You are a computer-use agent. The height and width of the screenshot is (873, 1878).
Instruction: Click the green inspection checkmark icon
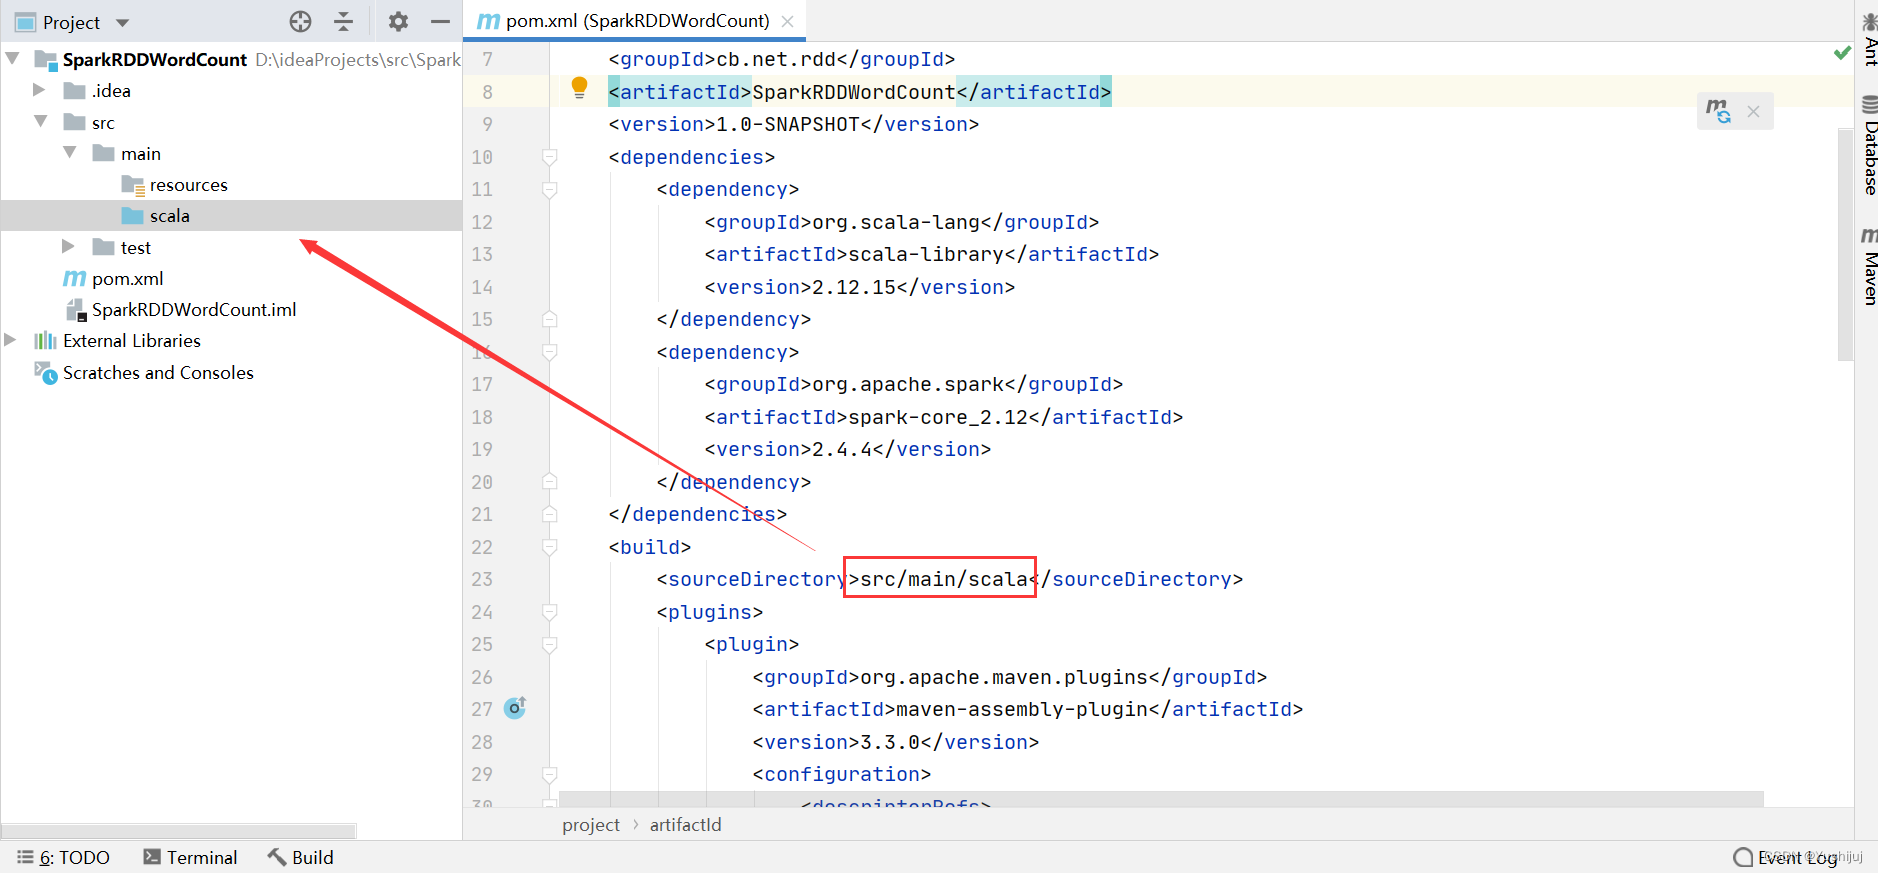1842,52
